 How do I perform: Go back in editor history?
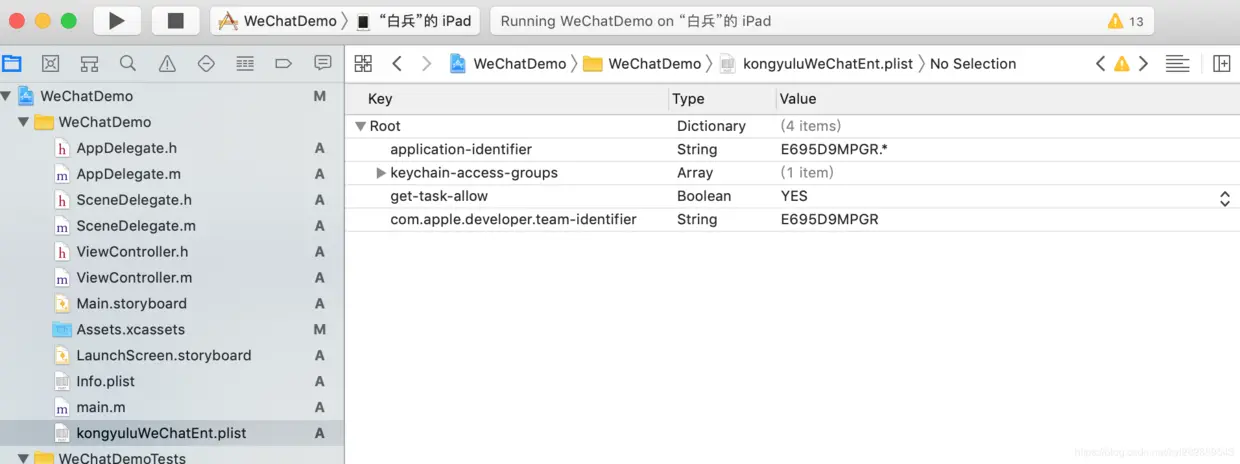397,63
